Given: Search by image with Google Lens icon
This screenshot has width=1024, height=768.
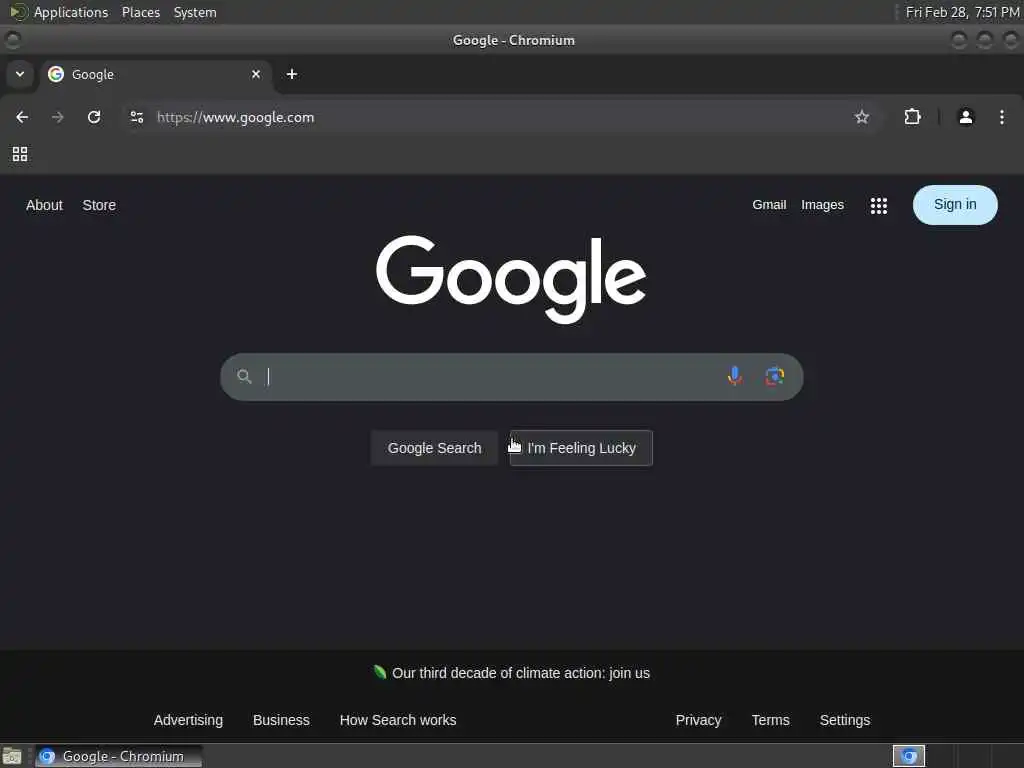Looking at the screenshot, I should [x=775, y=376].
